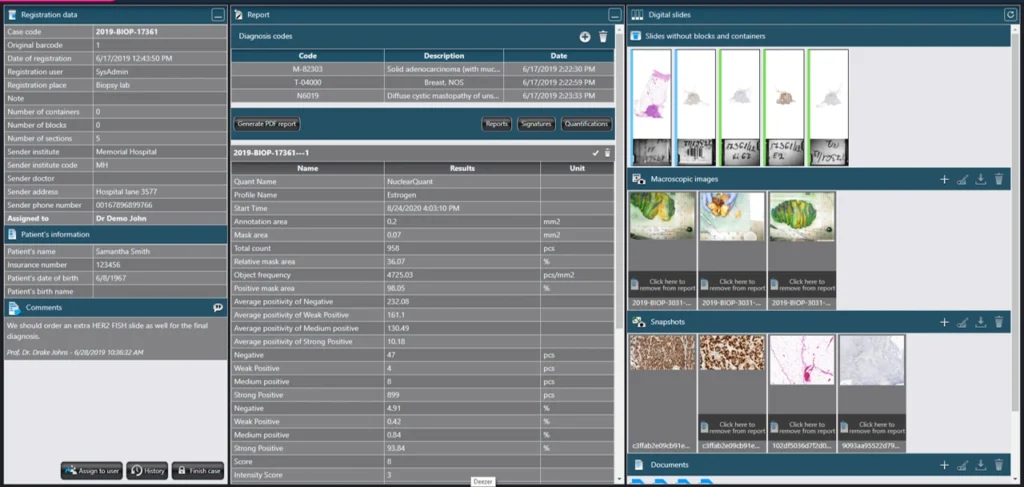
Task: Sort by the Description column header
Action: click(x=444, y=55)
